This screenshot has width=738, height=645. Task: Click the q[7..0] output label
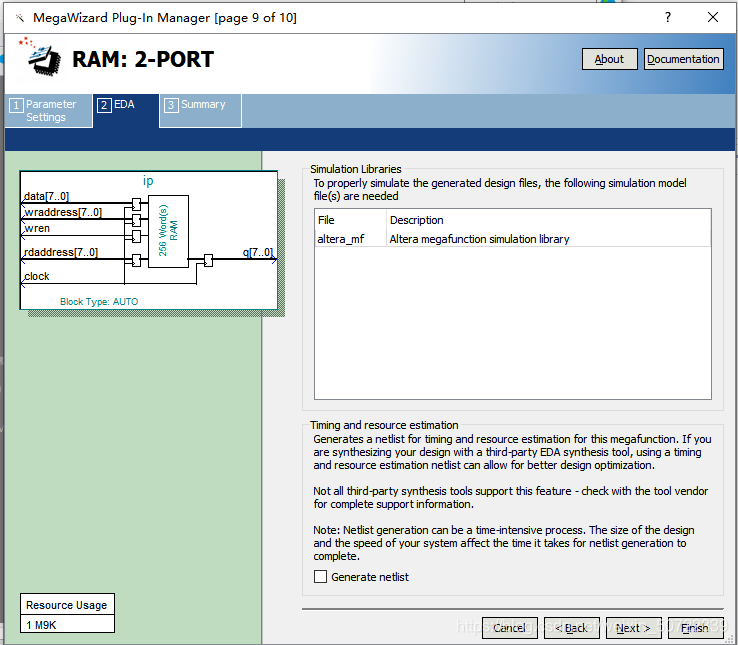point(257,252)
